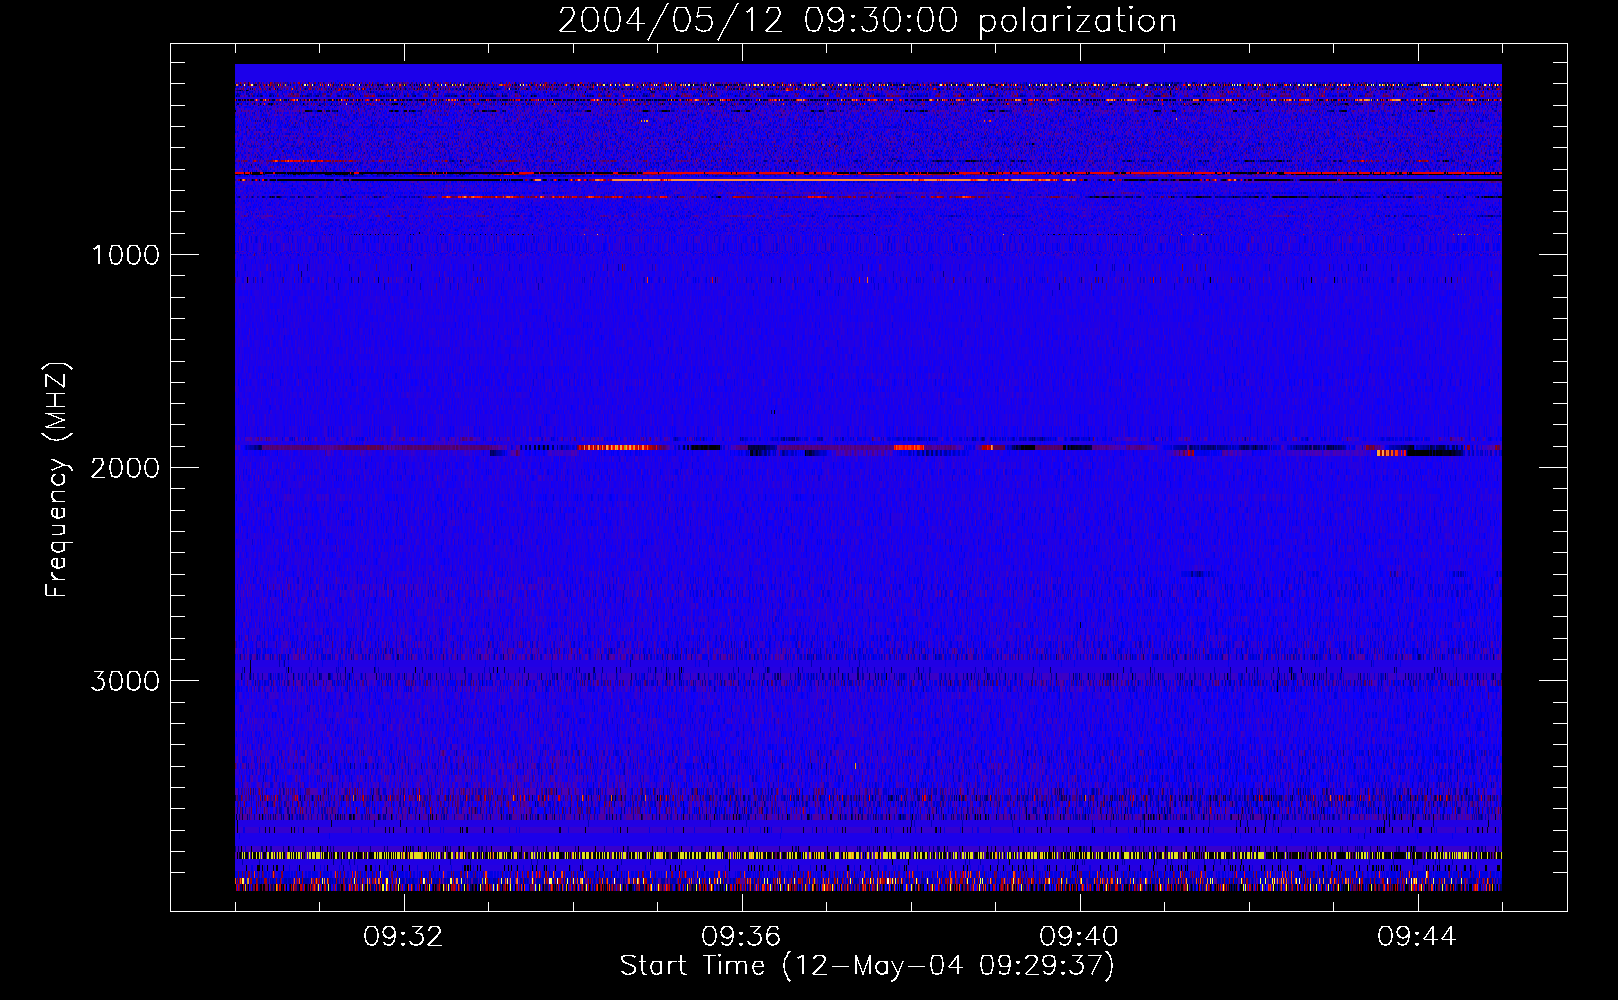Click the "2000" frequency tick label
The height and width of the screenshot is (1000, 1618).
pyautogui.click(x=125, y=468)
